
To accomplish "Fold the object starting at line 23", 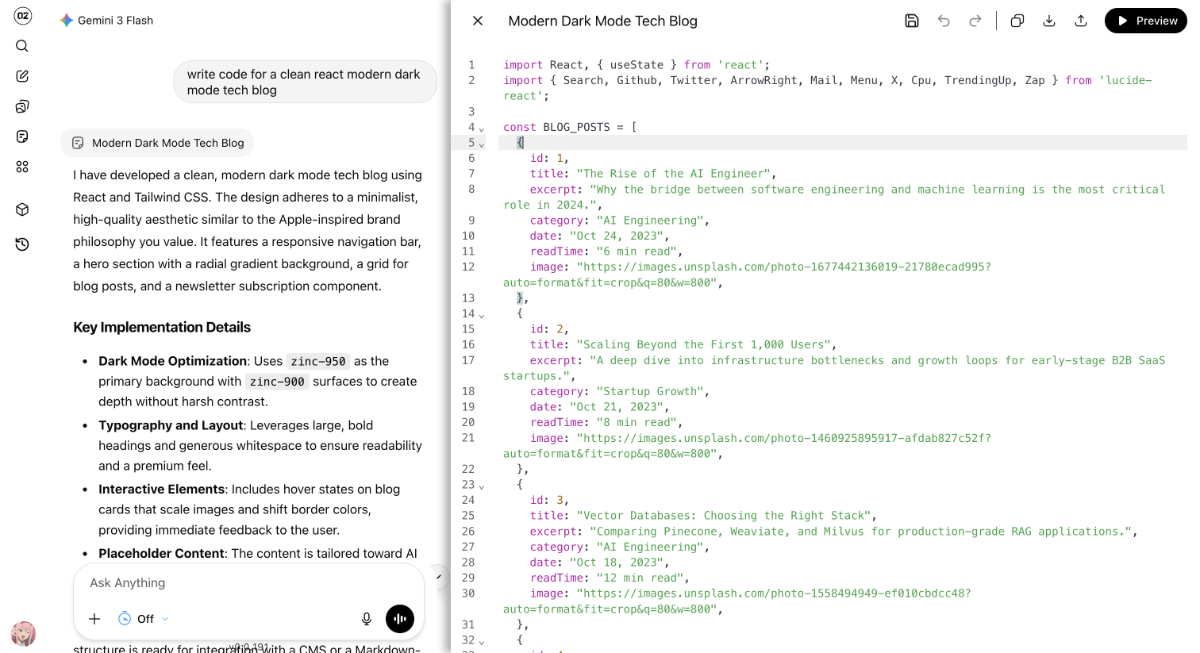I will (x=481, y=486).
